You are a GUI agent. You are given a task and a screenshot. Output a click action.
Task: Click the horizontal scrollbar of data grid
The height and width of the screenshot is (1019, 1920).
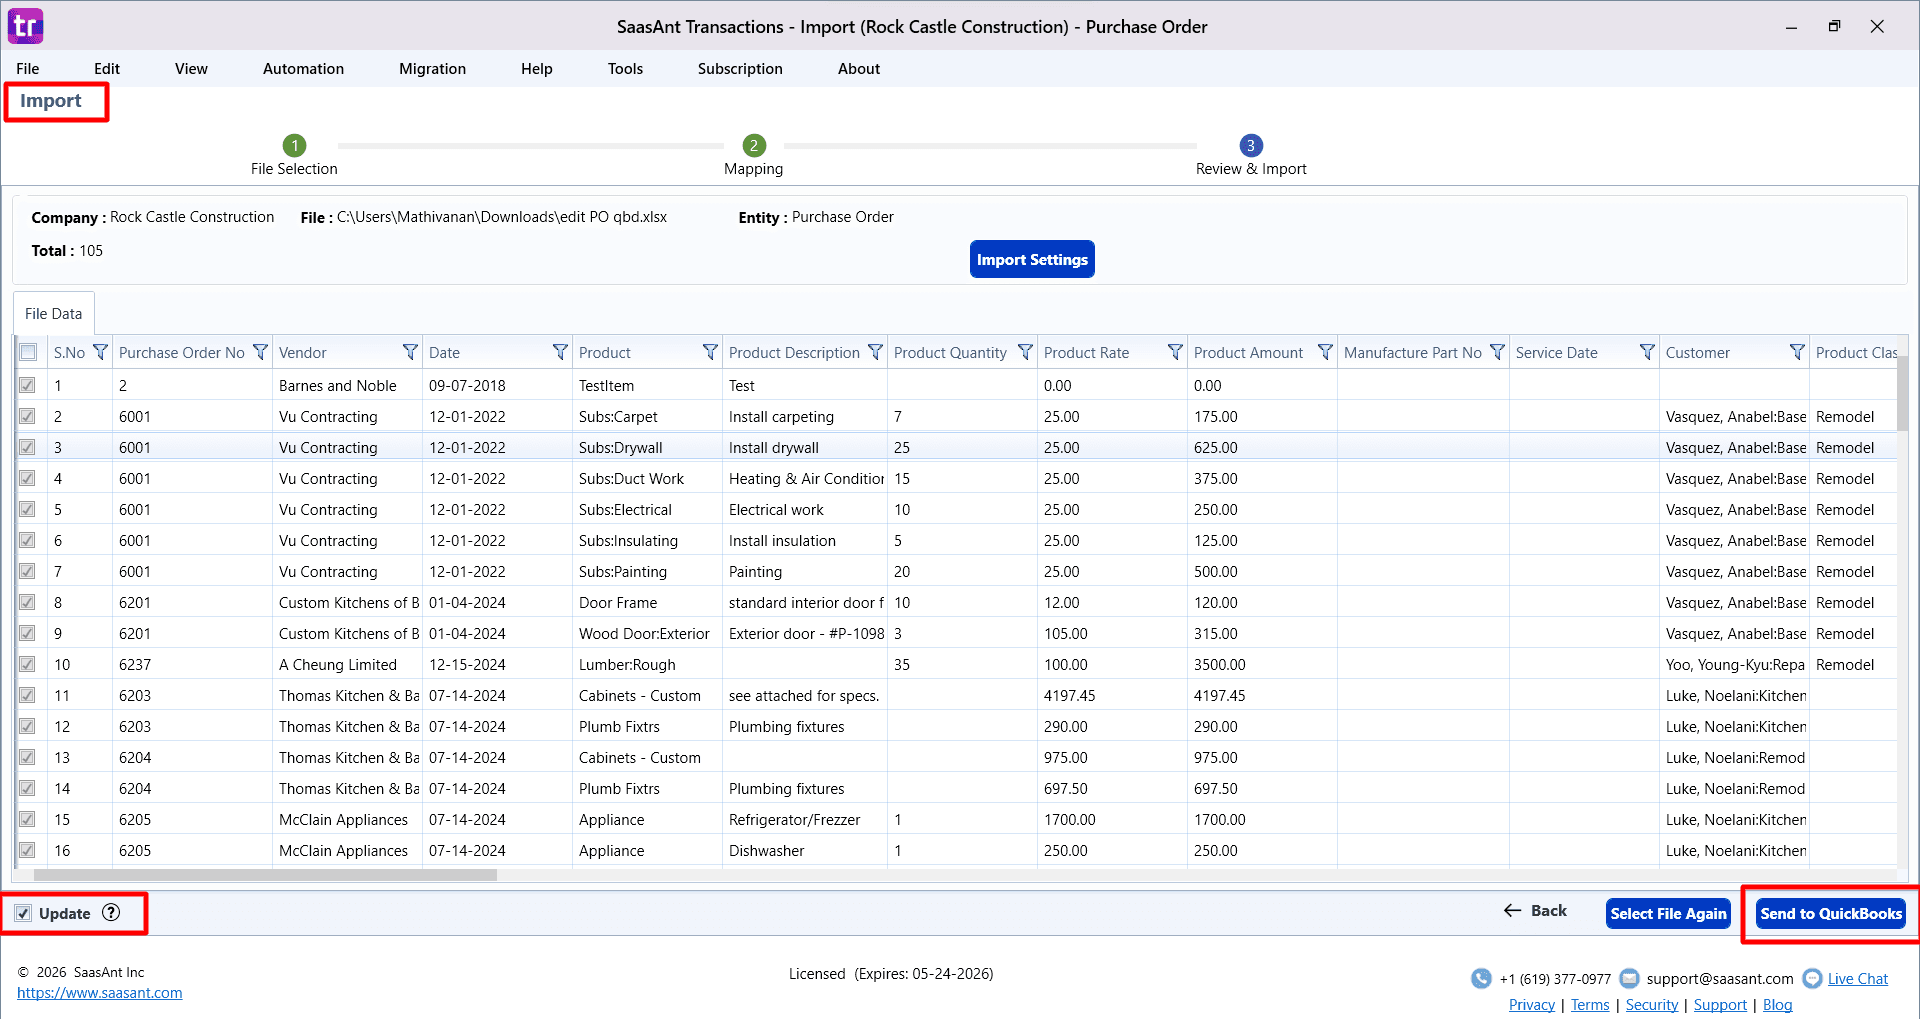[266, 875]
